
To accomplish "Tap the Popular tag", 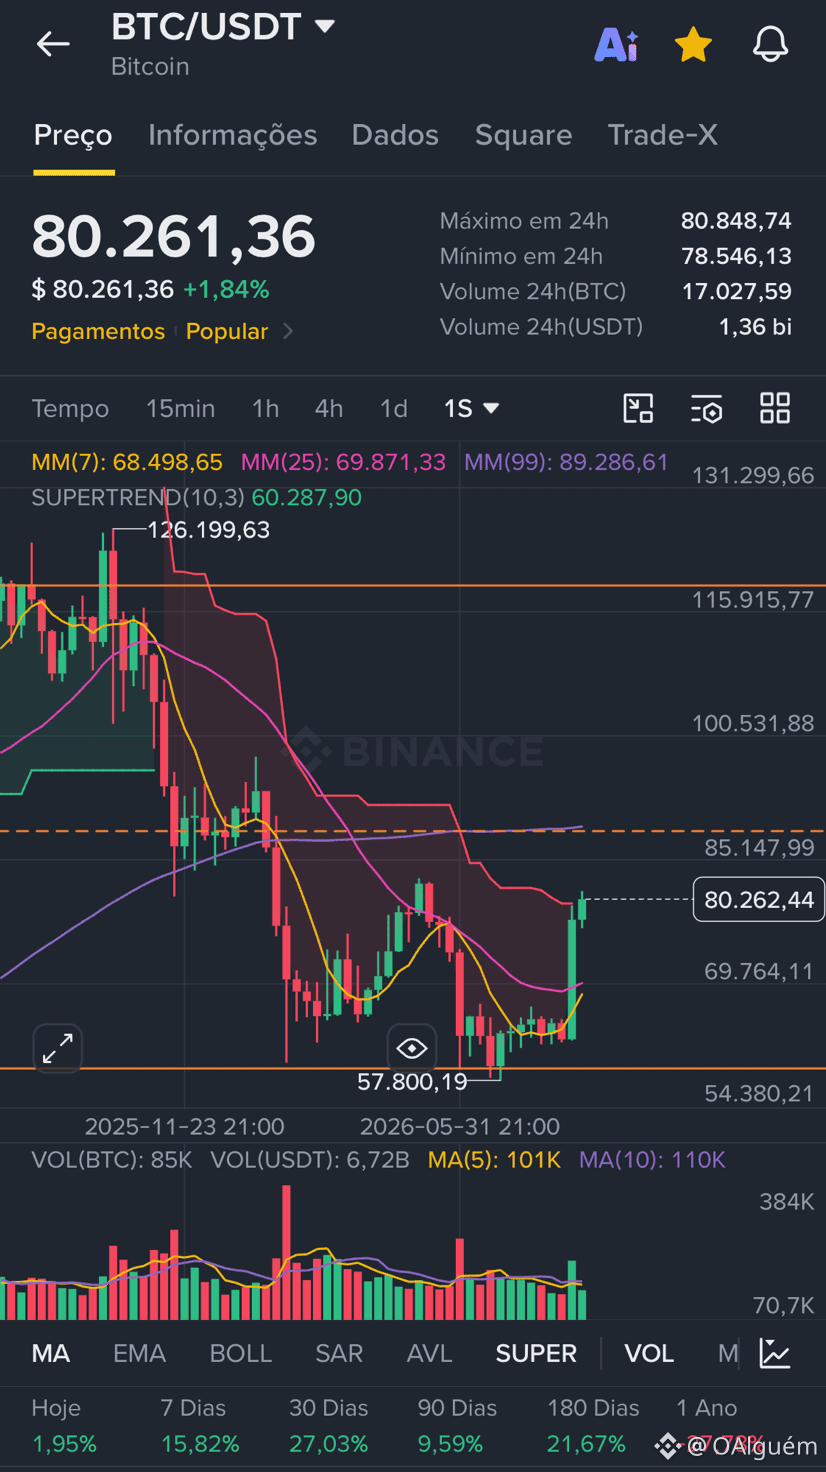I will (227, 331).
